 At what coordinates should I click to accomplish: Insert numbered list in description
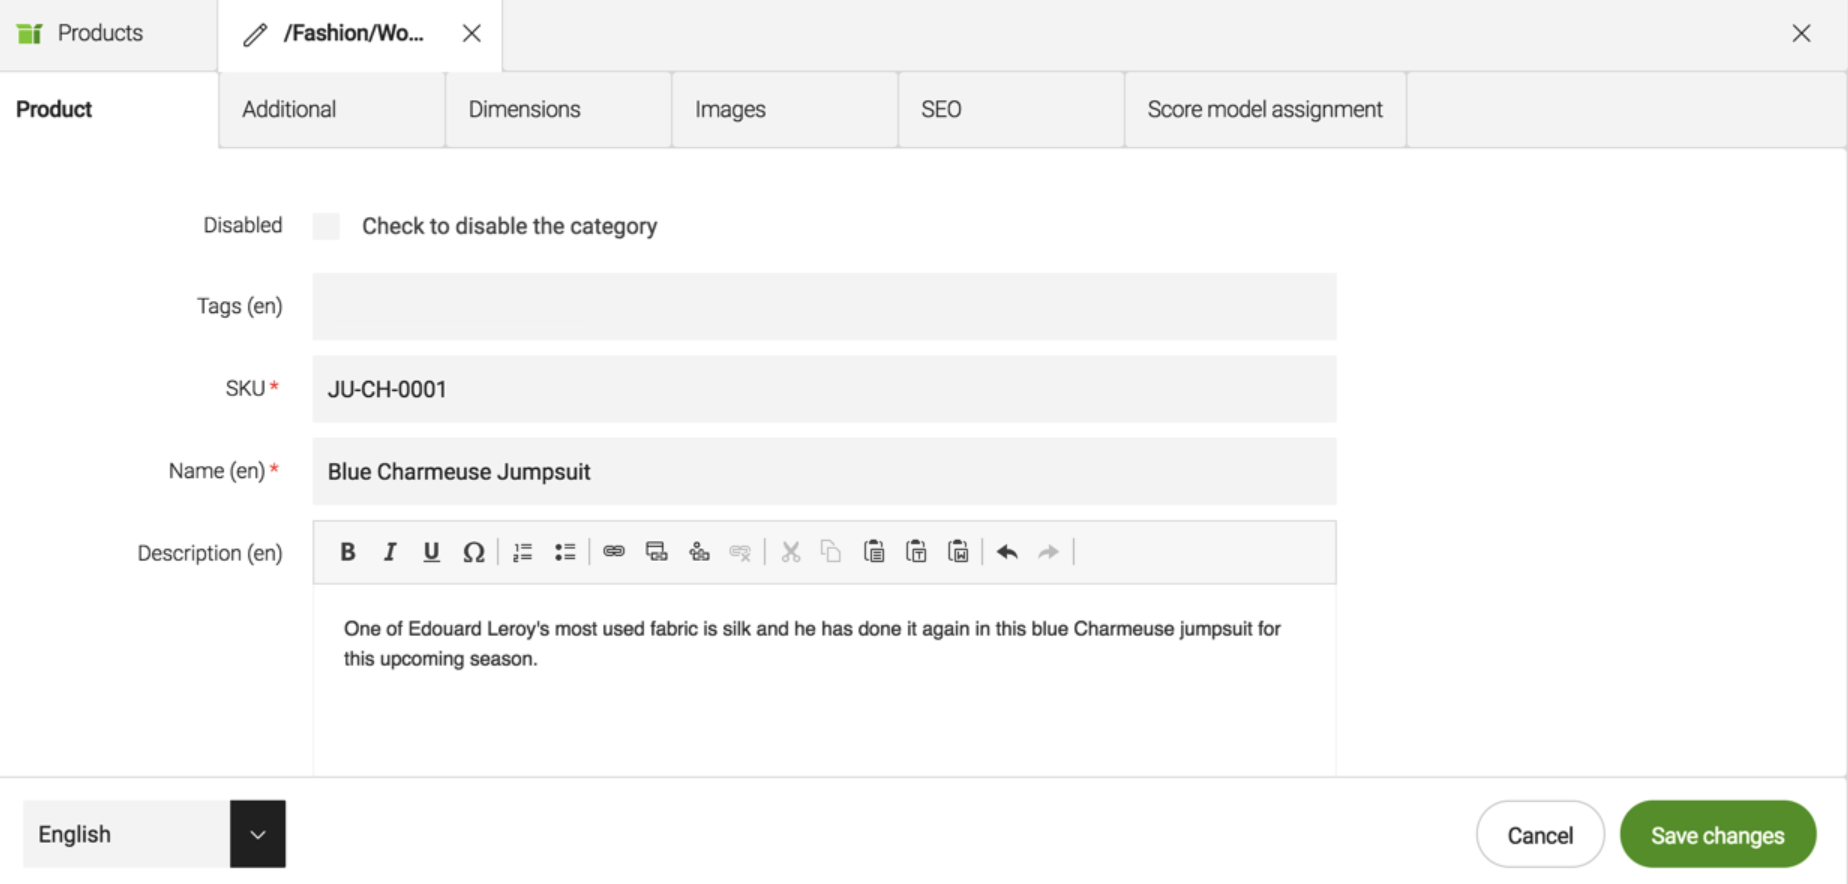[522, 552]
